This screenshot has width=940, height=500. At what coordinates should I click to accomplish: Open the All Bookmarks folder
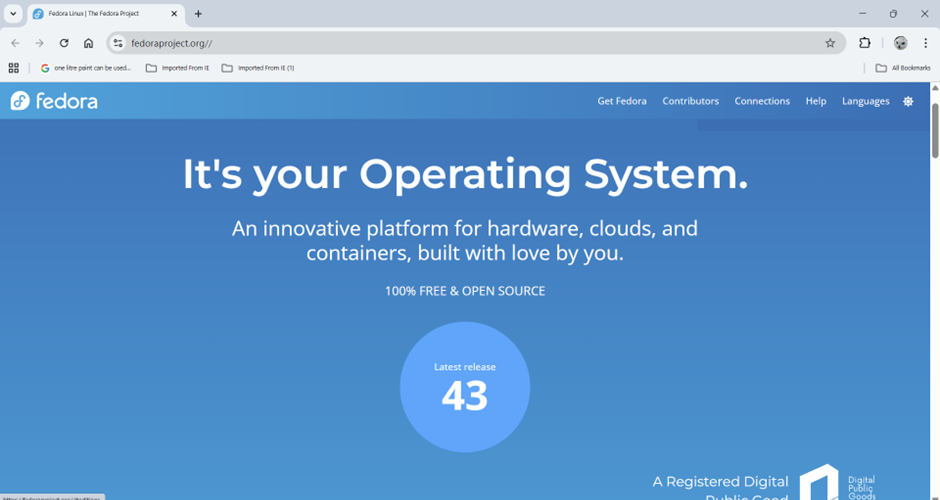[x=903, y=68]
